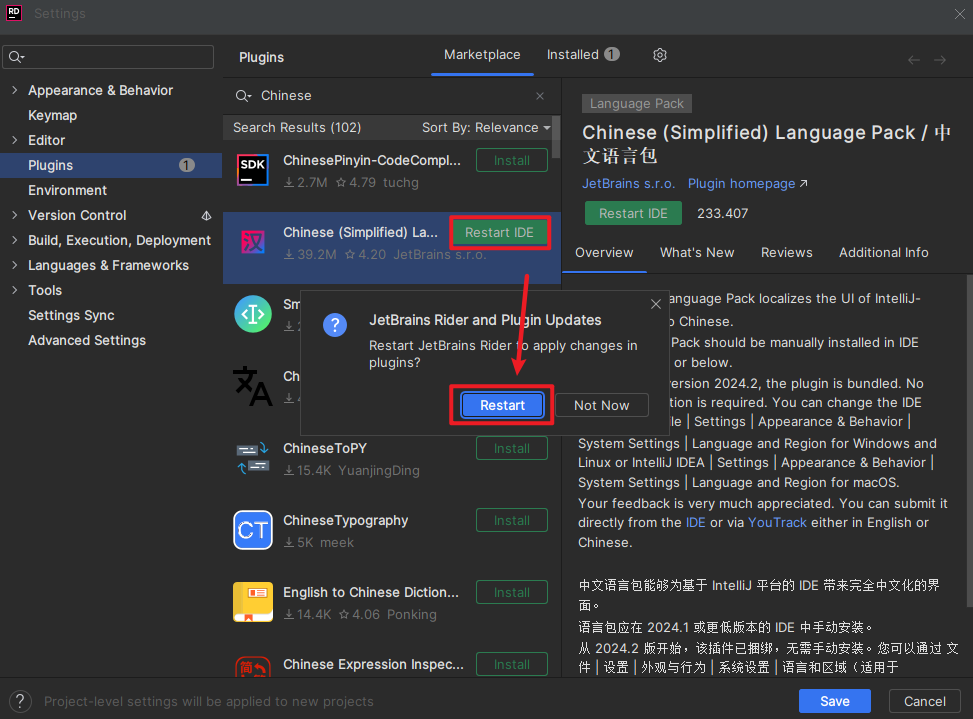Viewport: 973px width, 719px height.
Task: Click the Rider RD logo in titlebar
Action: (x=14, y=13)
